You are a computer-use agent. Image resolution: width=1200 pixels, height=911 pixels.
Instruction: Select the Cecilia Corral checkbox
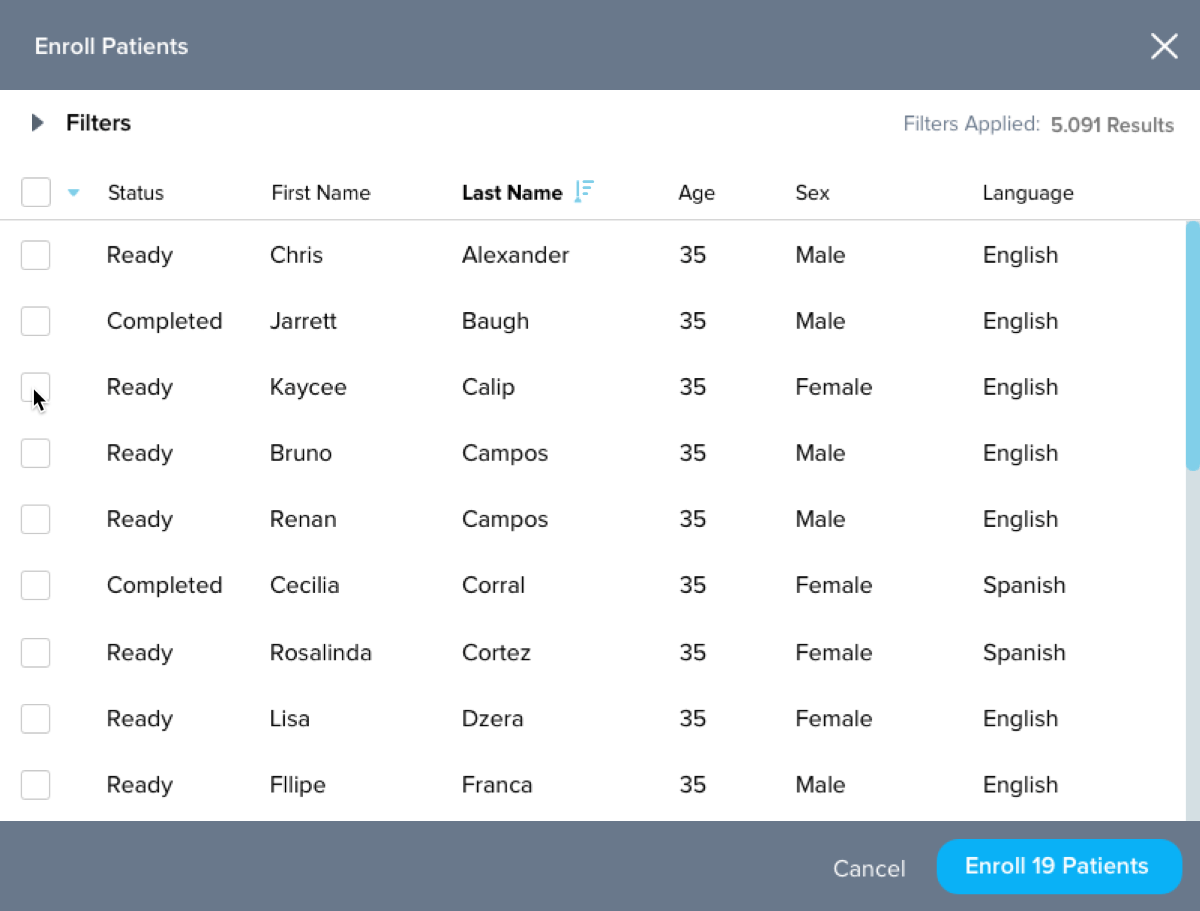coord(36,585)
